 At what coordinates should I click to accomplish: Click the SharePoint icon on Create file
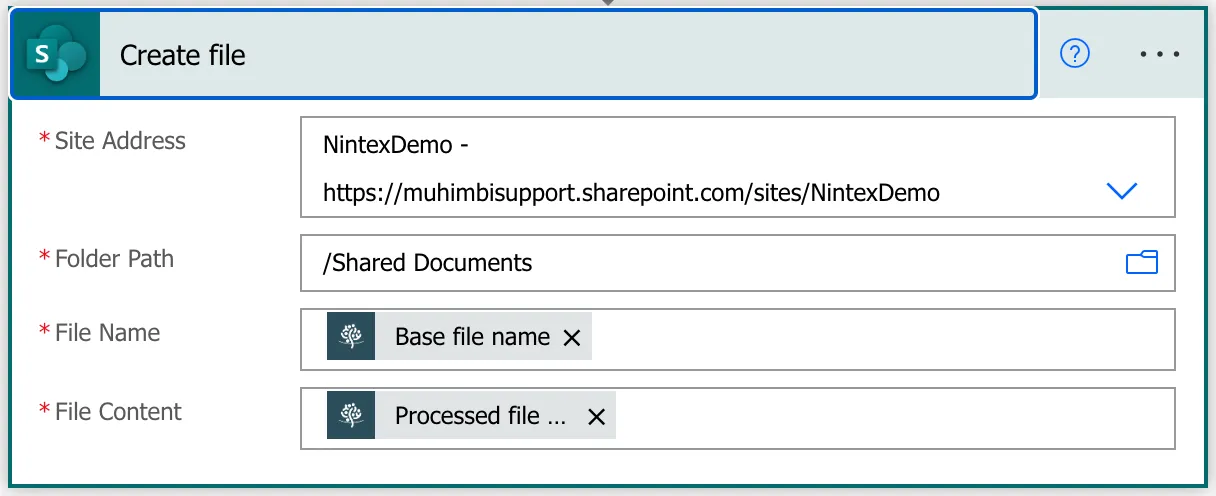click(x=55, y=55)
